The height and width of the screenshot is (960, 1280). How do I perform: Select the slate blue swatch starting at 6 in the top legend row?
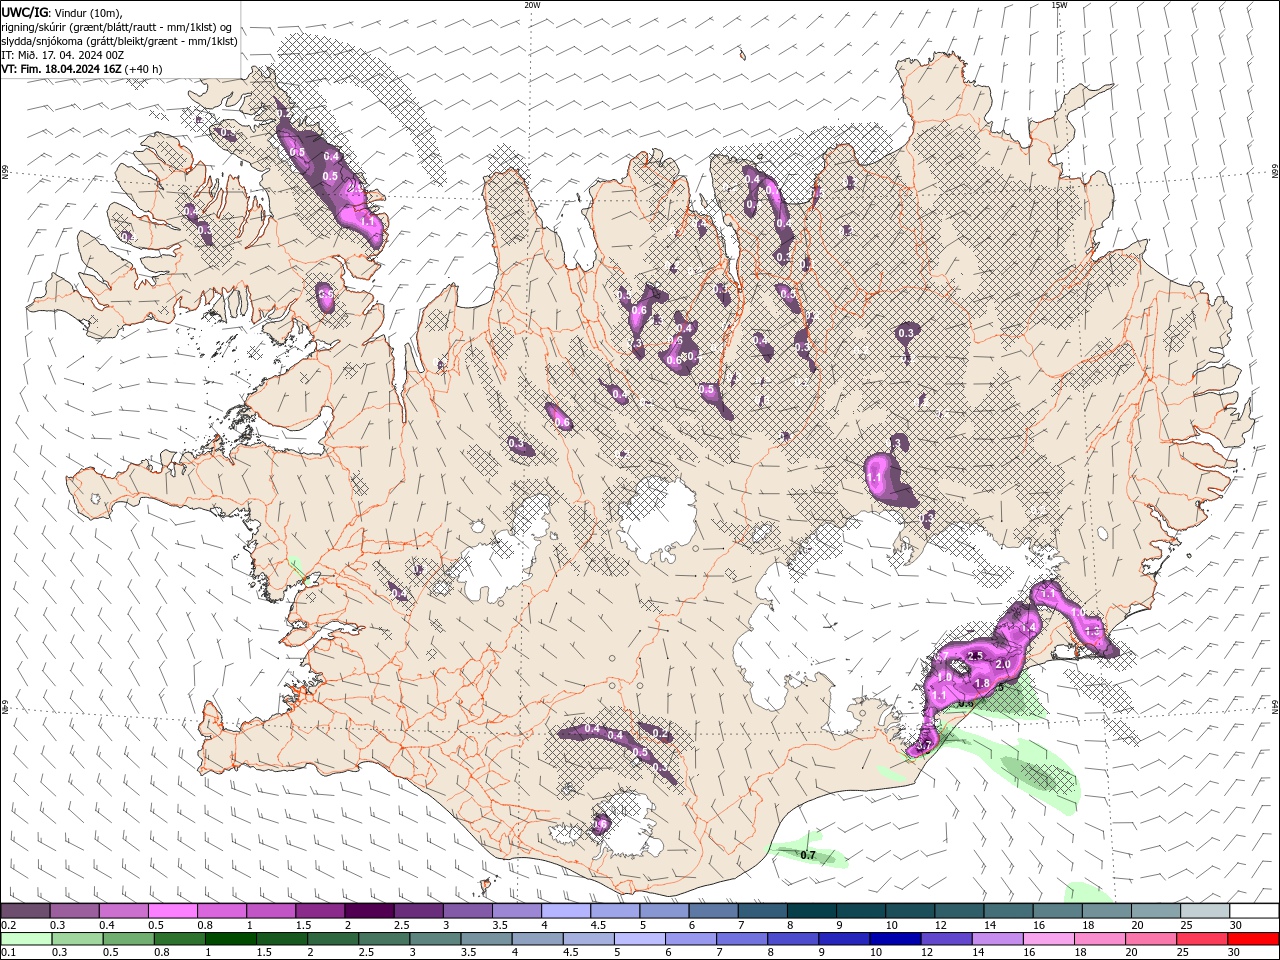pos(713,911)
